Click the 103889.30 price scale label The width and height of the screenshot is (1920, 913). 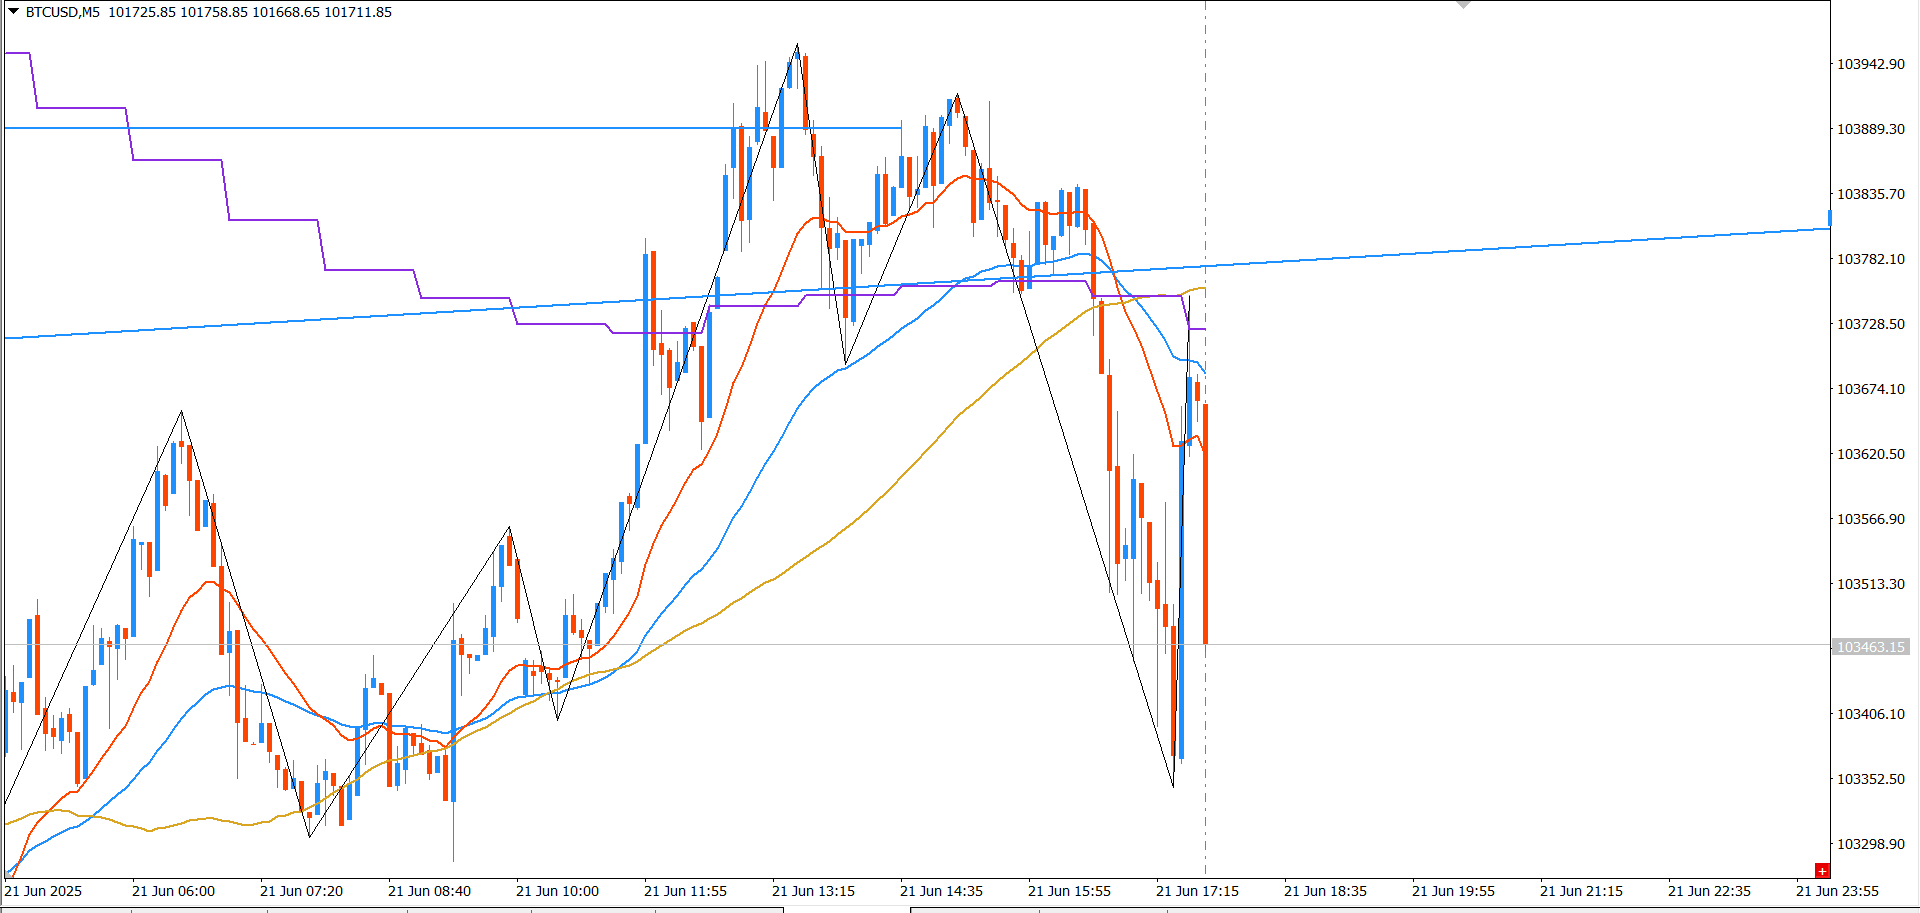point(1871,129)
